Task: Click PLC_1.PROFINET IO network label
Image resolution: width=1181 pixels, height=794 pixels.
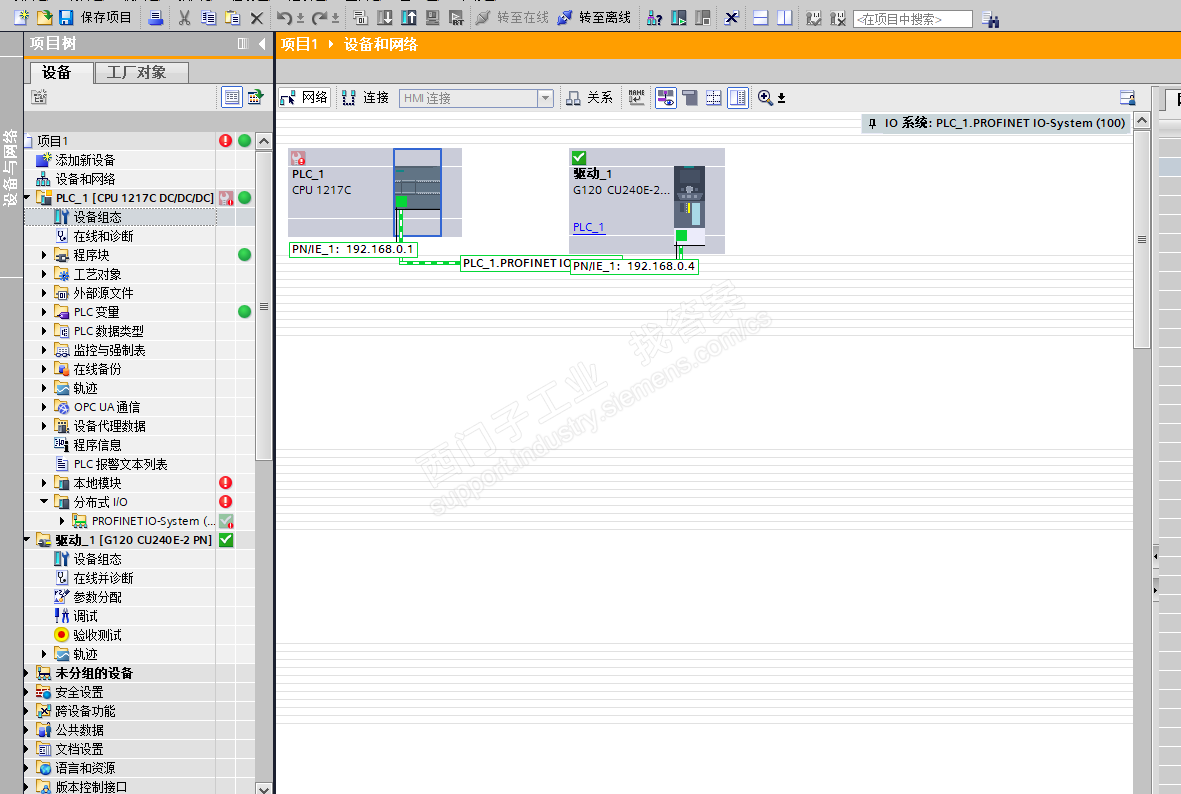Action: [516, 263]
